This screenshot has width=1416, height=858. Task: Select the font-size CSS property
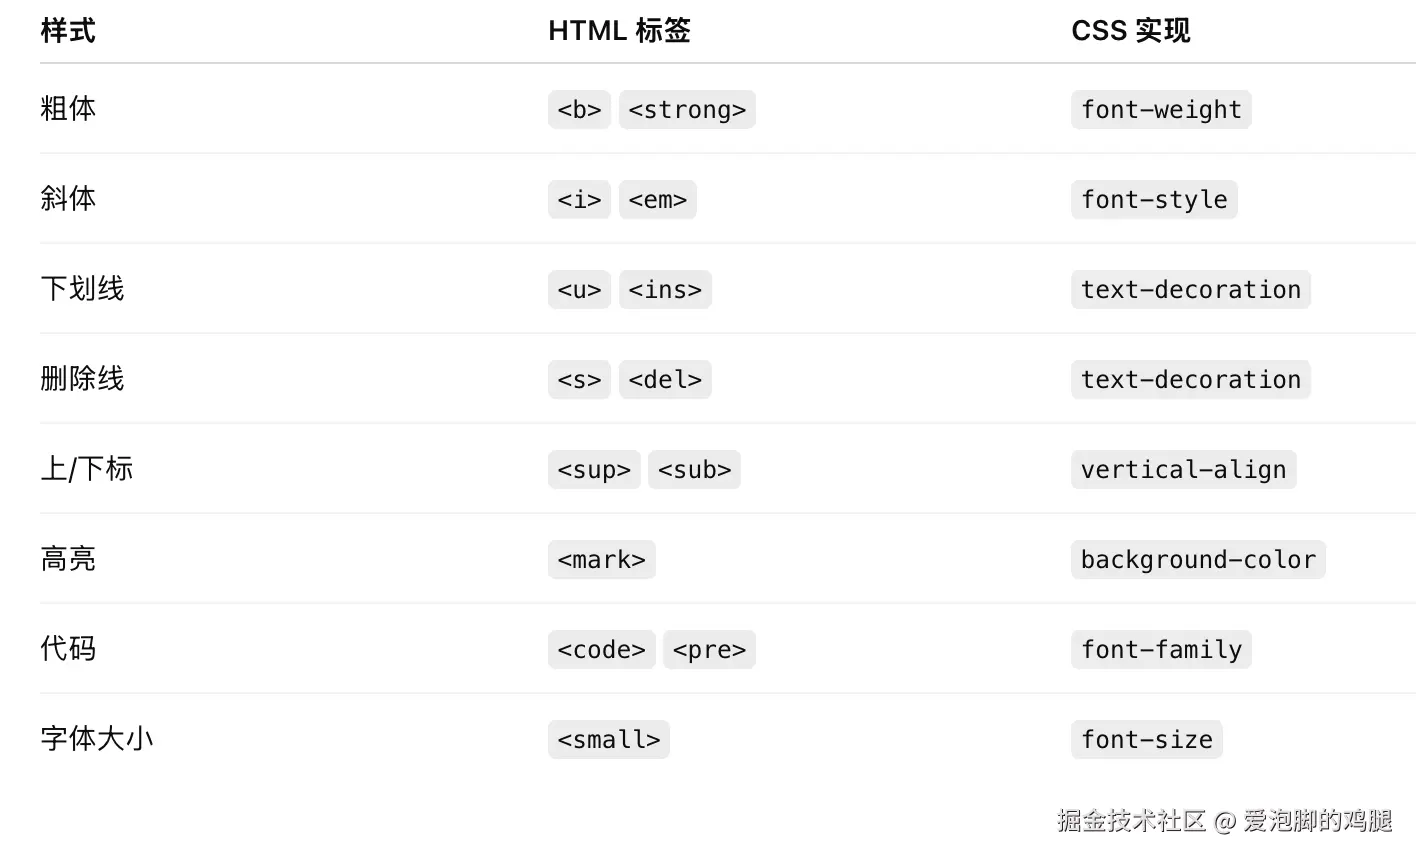click(x=1146, y=740)
